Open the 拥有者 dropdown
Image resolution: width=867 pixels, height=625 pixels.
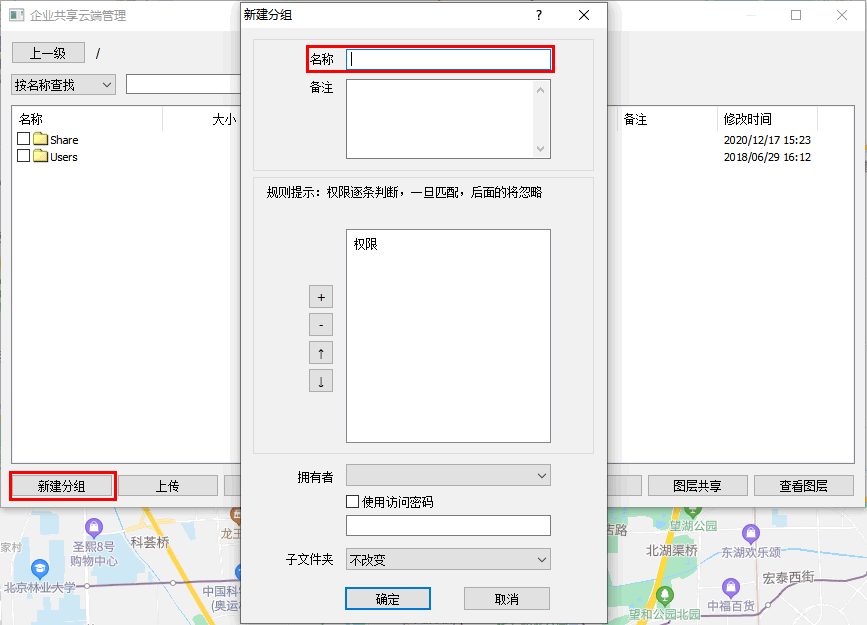point(448,475)
